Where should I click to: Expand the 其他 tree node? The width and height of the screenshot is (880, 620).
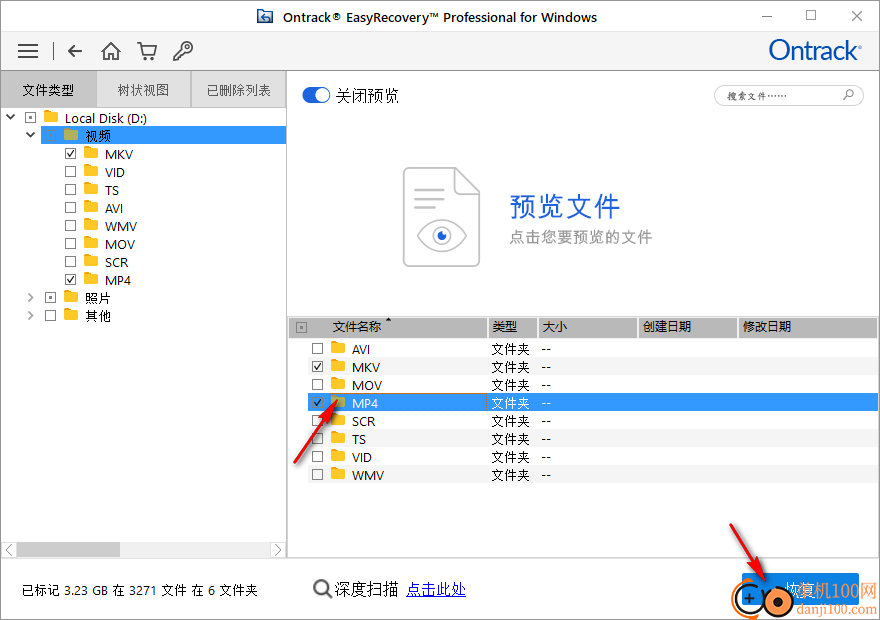[x=31, y=315]
